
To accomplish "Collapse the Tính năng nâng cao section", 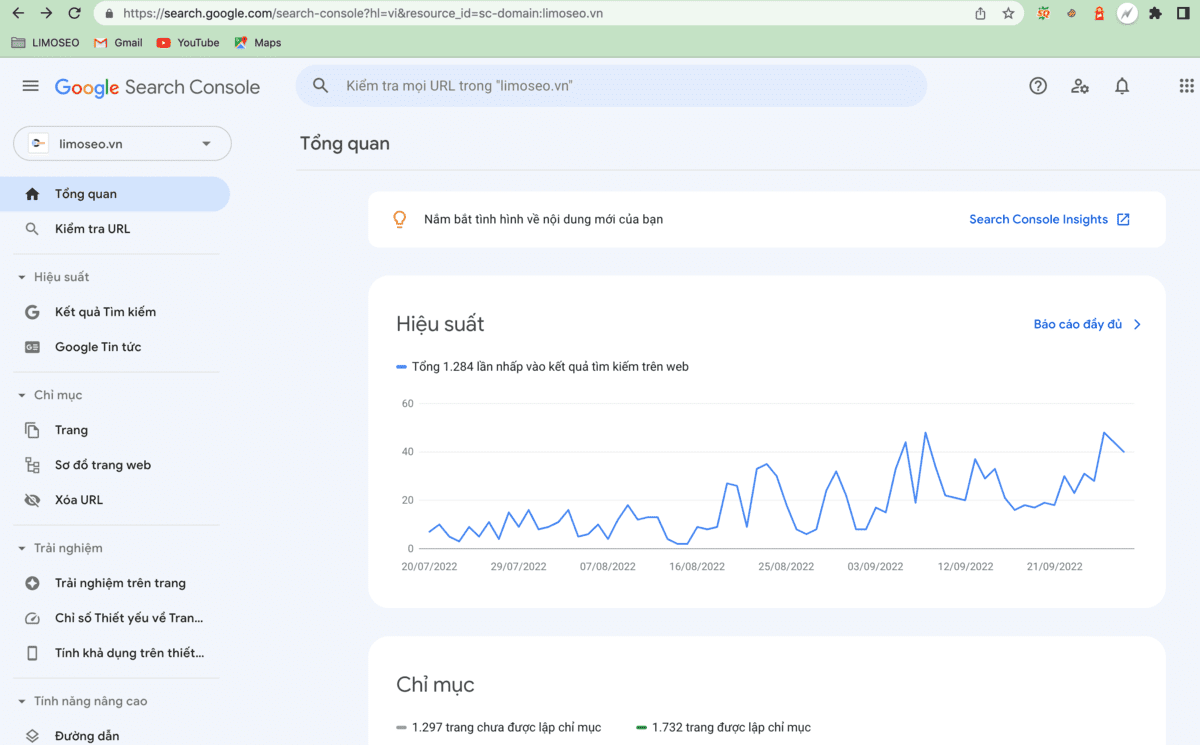I will [22, 701].
